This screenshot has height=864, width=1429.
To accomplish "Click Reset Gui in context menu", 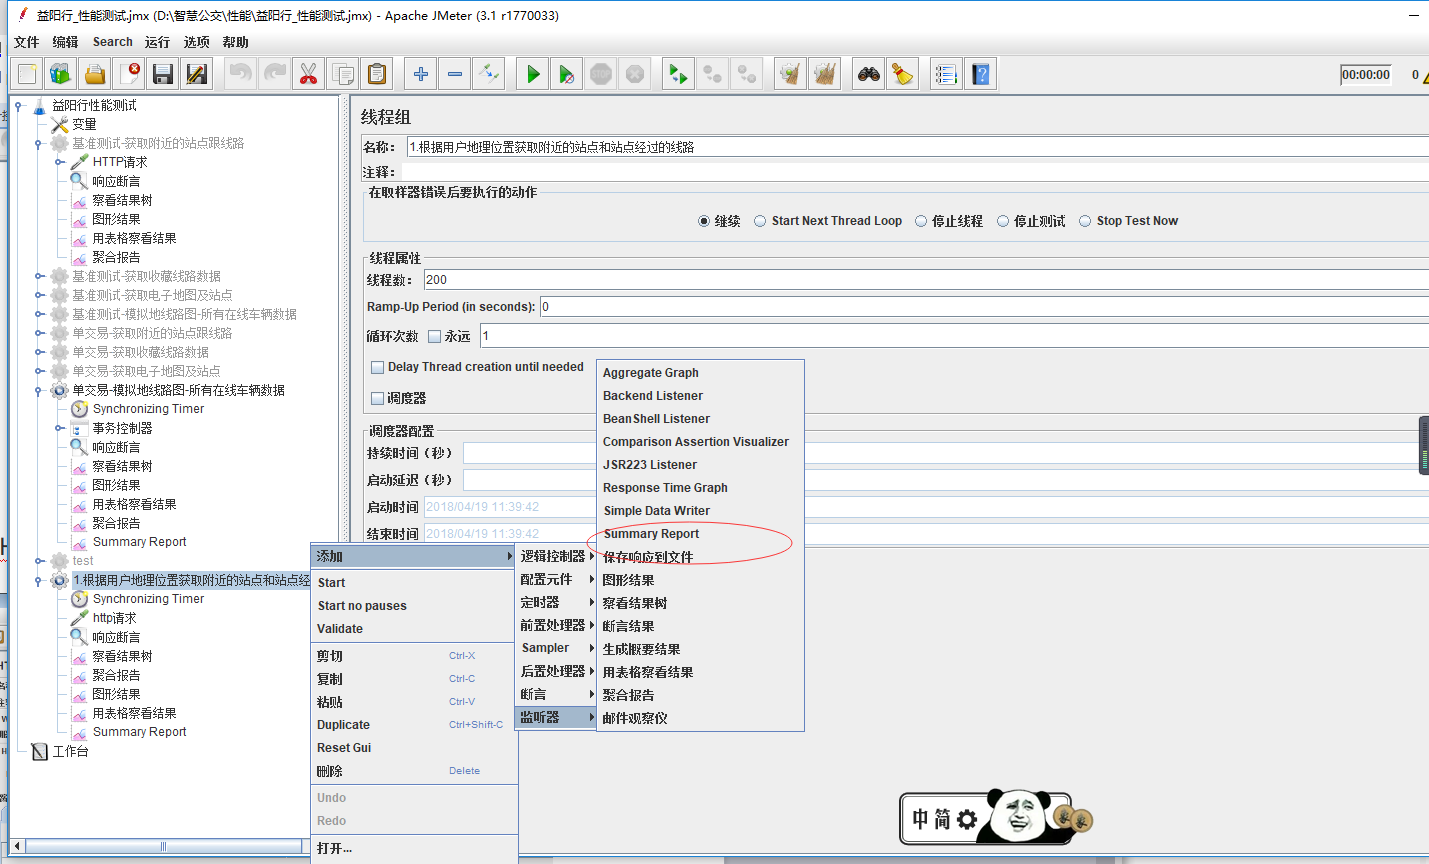I will pos(414,748).
